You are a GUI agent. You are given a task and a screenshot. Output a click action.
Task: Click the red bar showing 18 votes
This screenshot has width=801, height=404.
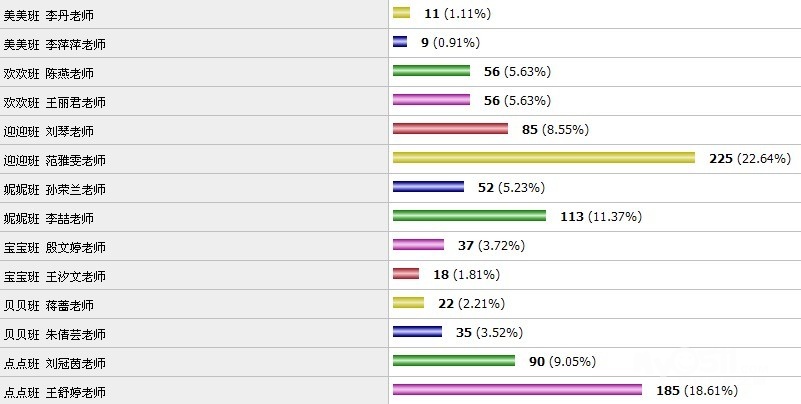point(405,274)
